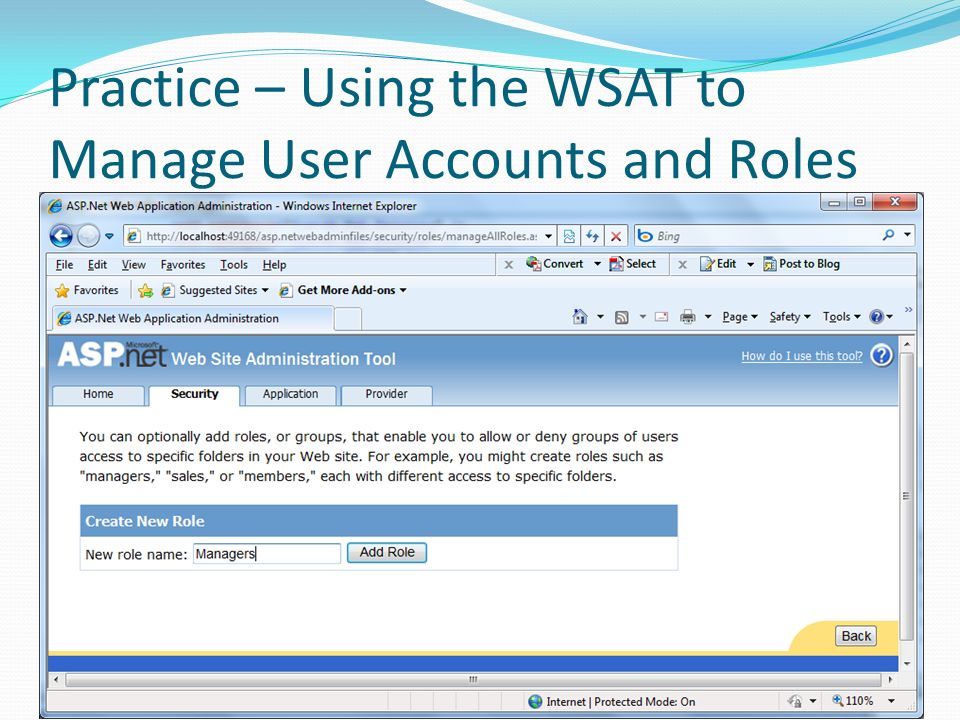
Task: Click the 110% zoom level button
Action: coord(853,700)
